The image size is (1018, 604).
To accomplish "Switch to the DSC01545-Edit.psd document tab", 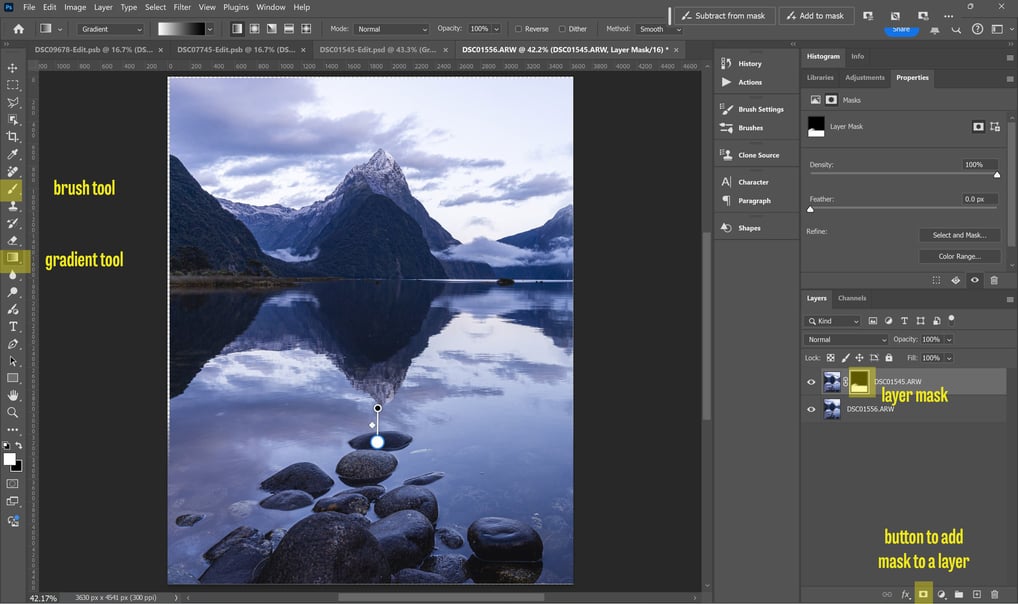I will pyautogui.click(x=378, y=49).
